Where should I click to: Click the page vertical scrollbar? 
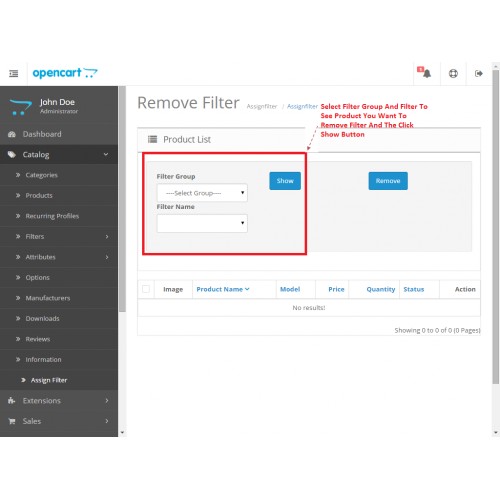(496, 227)
